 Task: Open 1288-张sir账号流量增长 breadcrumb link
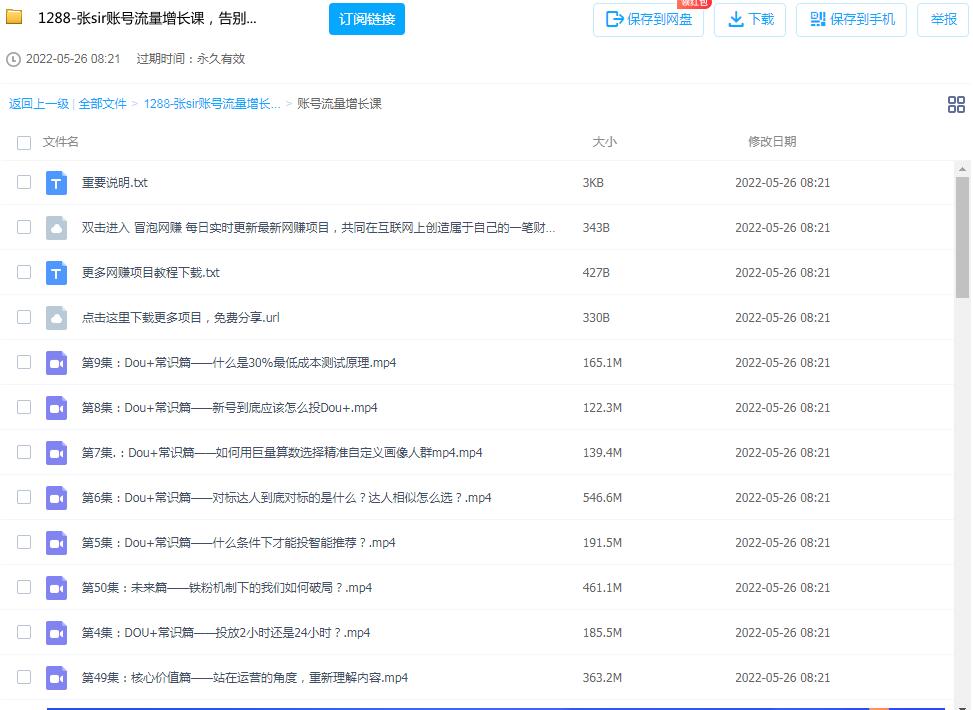212,104
